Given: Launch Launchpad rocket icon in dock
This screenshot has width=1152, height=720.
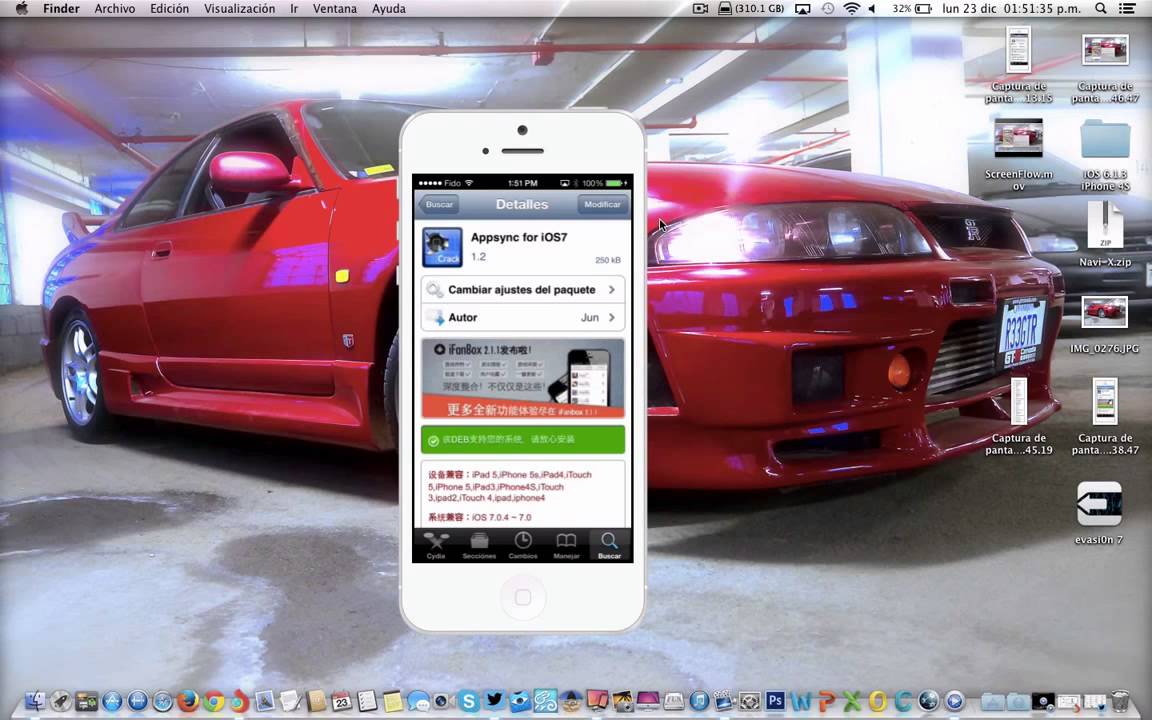Looking at the screenshot, I should pos(60,701).
